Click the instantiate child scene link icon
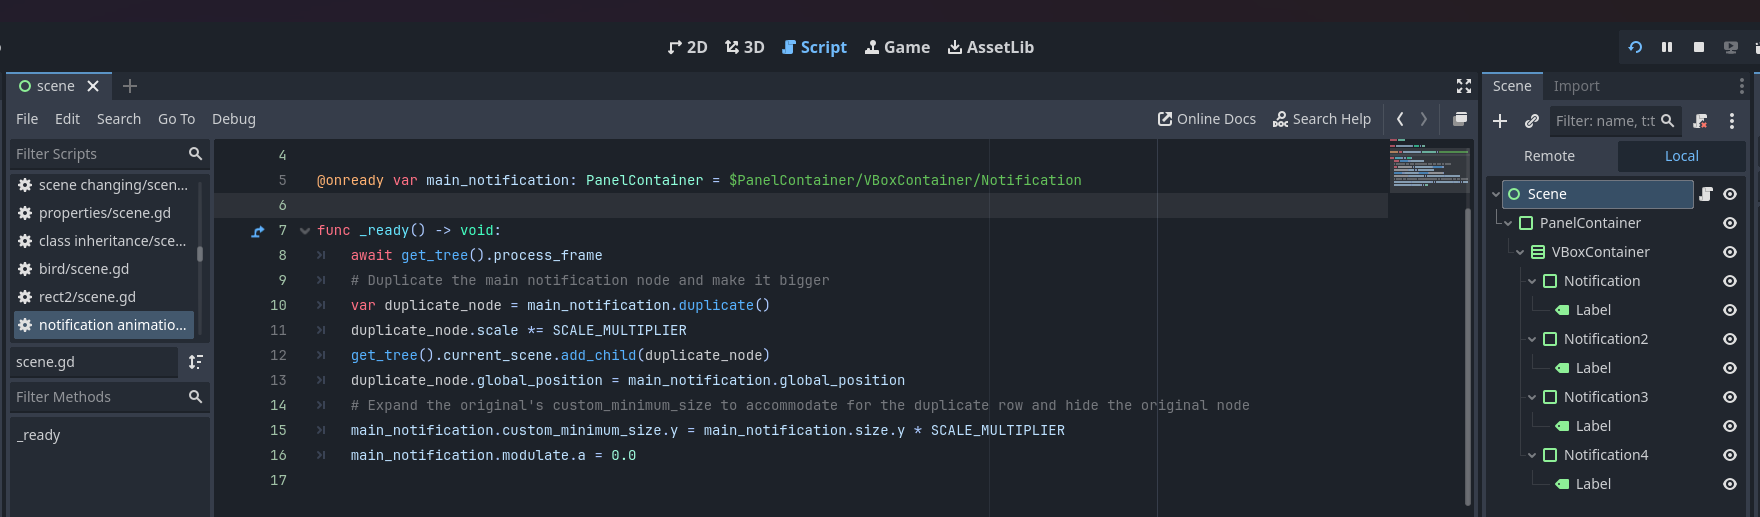Image resolution: width=1760 pixels, height=517 pixels. [x=1531, y=121]
